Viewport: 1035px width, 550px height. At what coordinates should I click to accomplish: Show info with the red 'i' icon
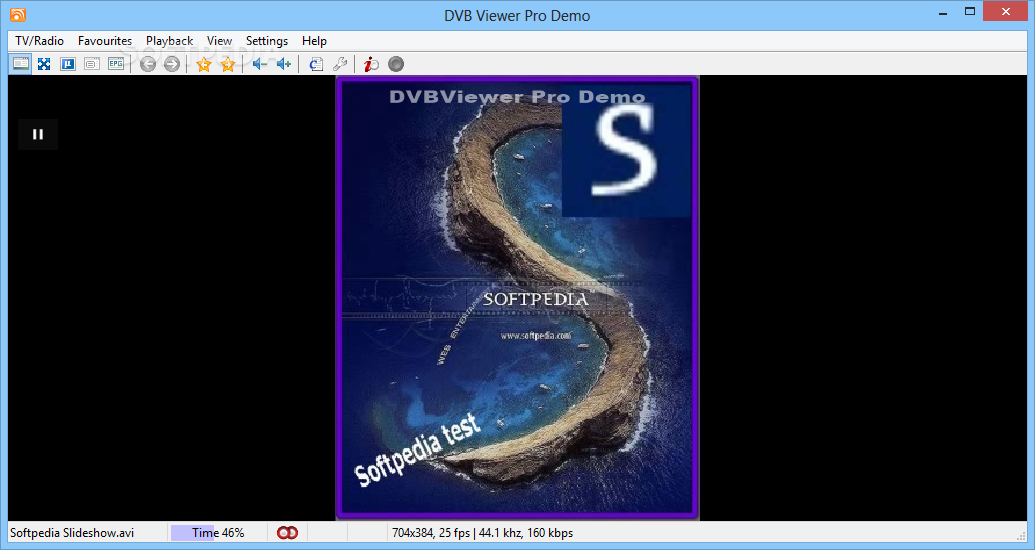(x=372, y=64)
